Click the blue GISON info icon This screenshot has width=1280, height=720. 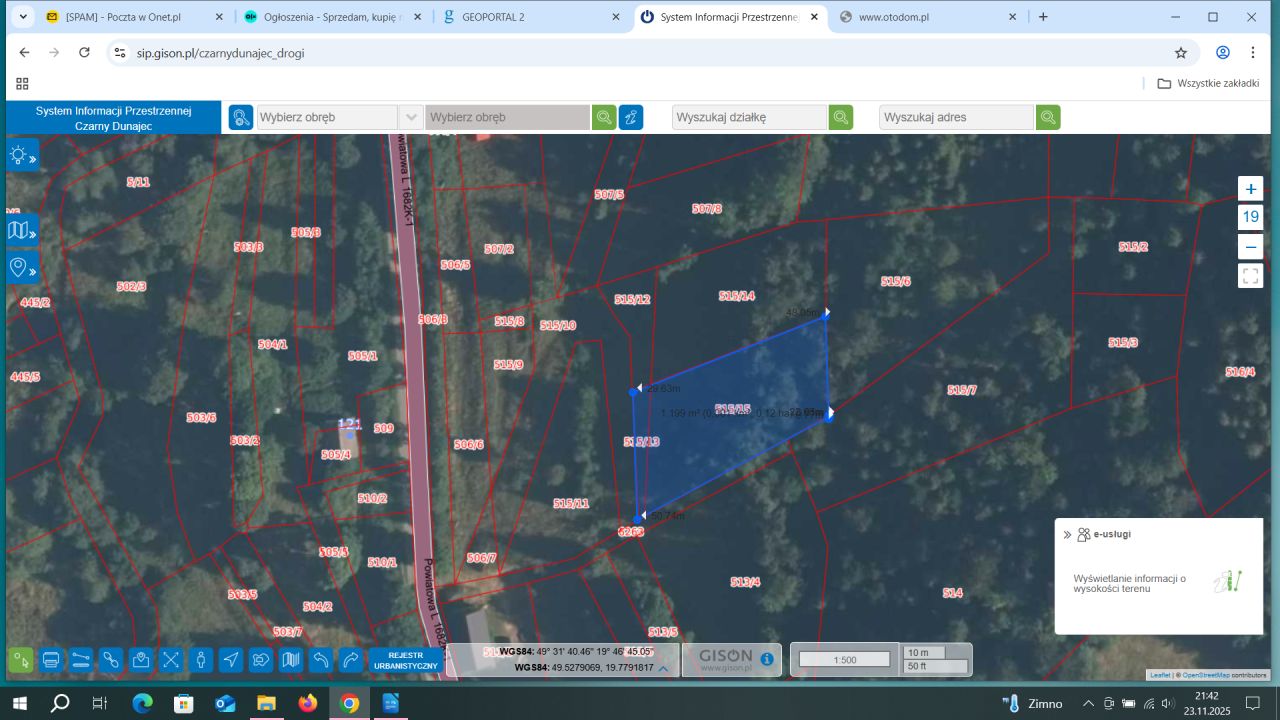coord(767,659)
